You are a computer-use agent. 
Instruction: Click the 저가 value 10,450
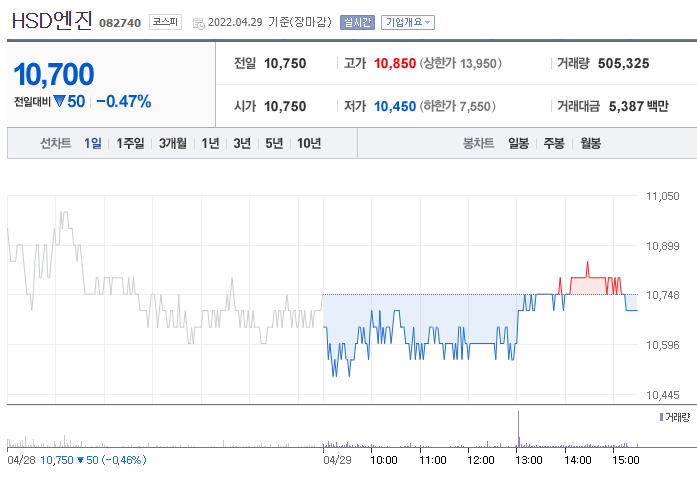click(x=395, y=107)
